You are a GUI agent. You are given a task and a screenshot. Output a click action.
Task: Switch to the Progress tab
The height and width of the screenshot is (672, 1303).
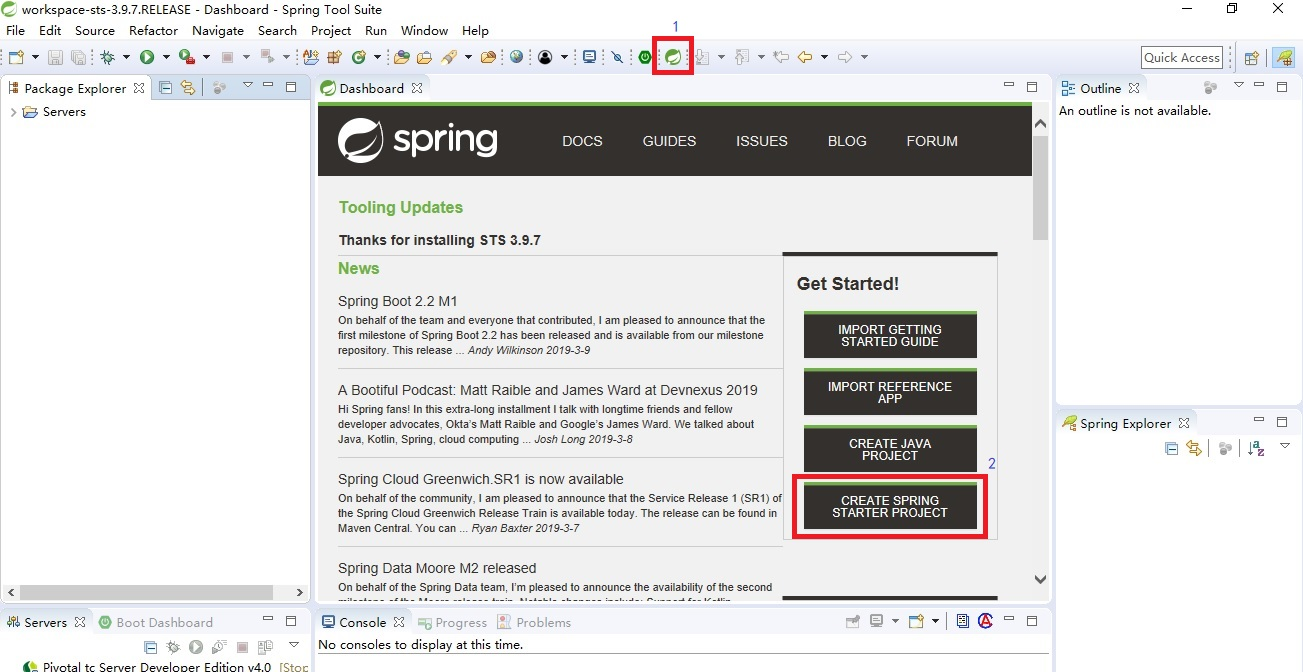click(452, 622)
